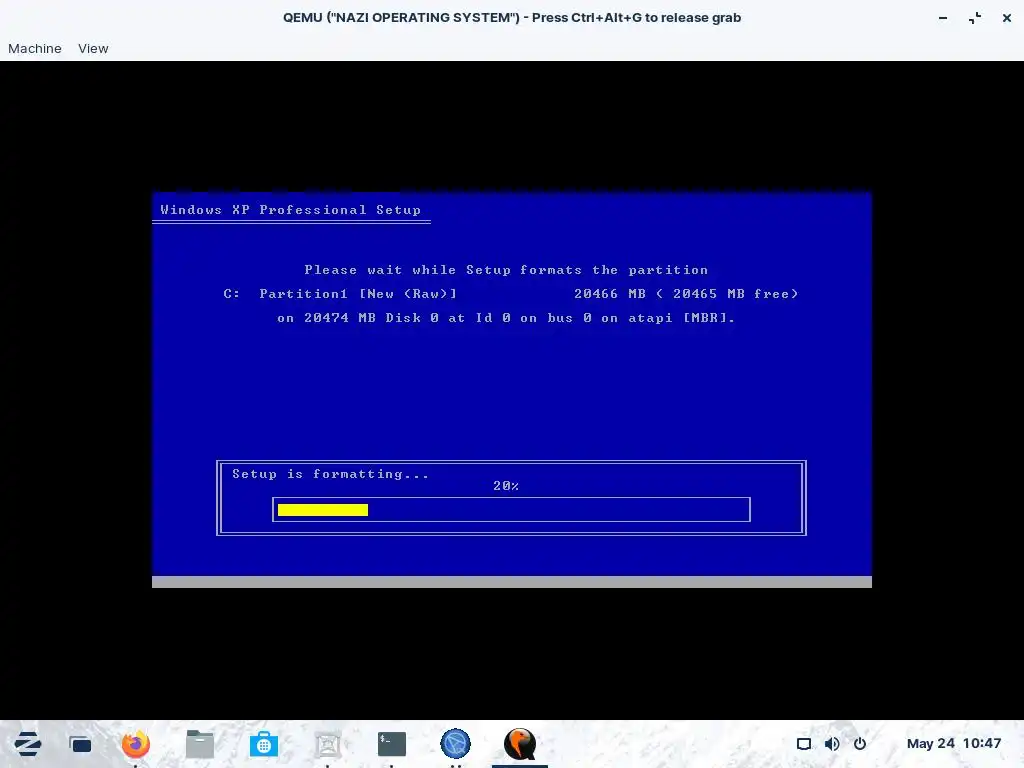This screenshot has height=768, width=1024.
Task: Minimize the QEMU window
Action: [943, 18]
